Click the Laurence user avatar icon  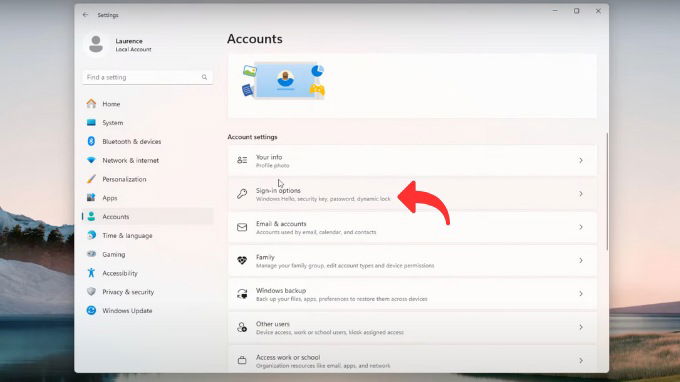click(x=96, y=44)
